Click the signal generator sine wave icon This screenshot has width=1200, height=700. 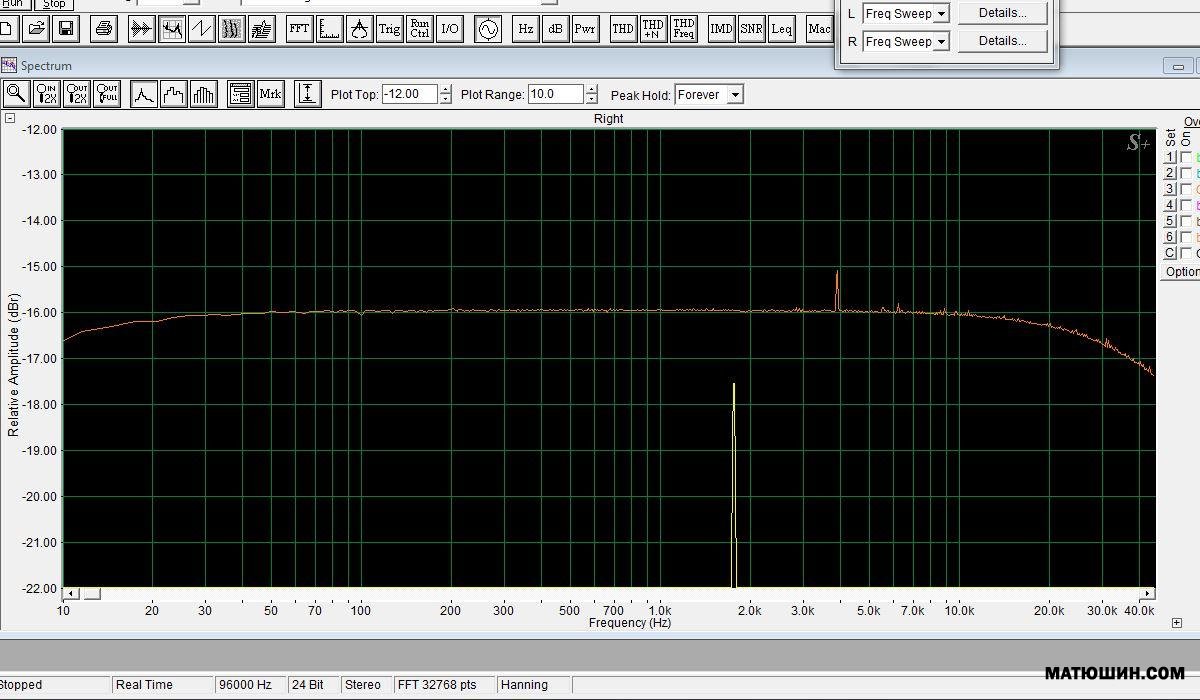(487, 29)
